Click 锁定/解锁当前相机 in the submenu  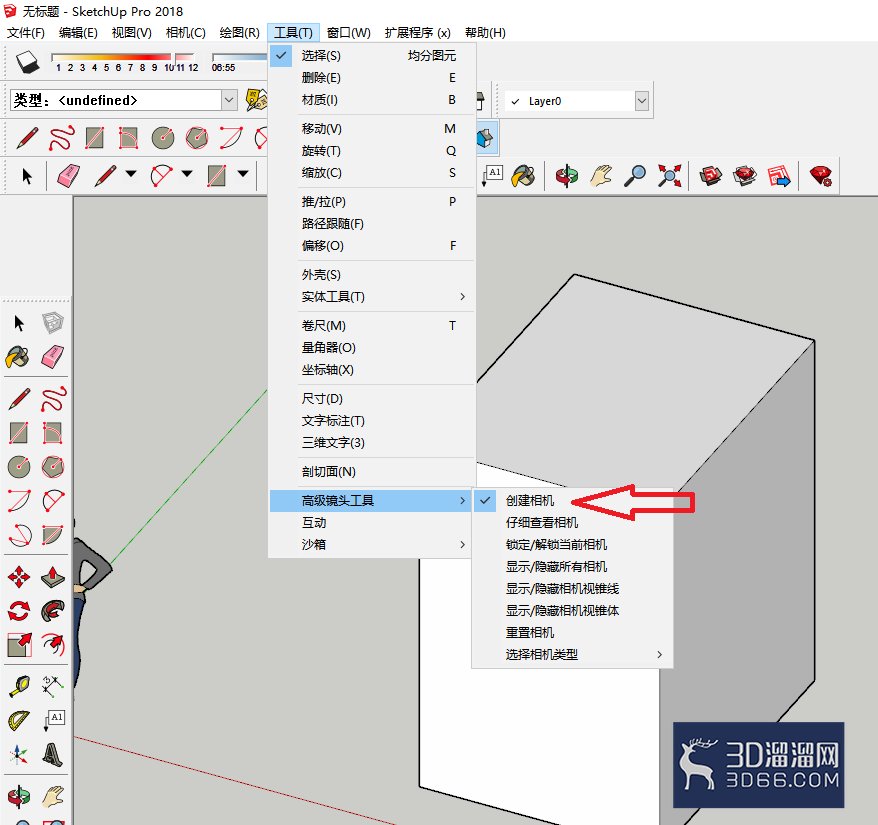(572, 544)
